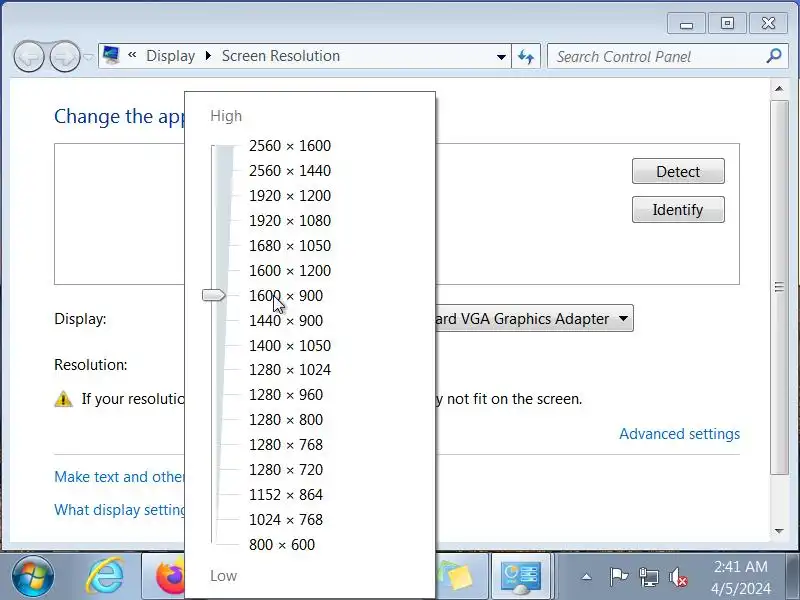
Task: Click the search magnifier icon
Action: tap(773, 56)
